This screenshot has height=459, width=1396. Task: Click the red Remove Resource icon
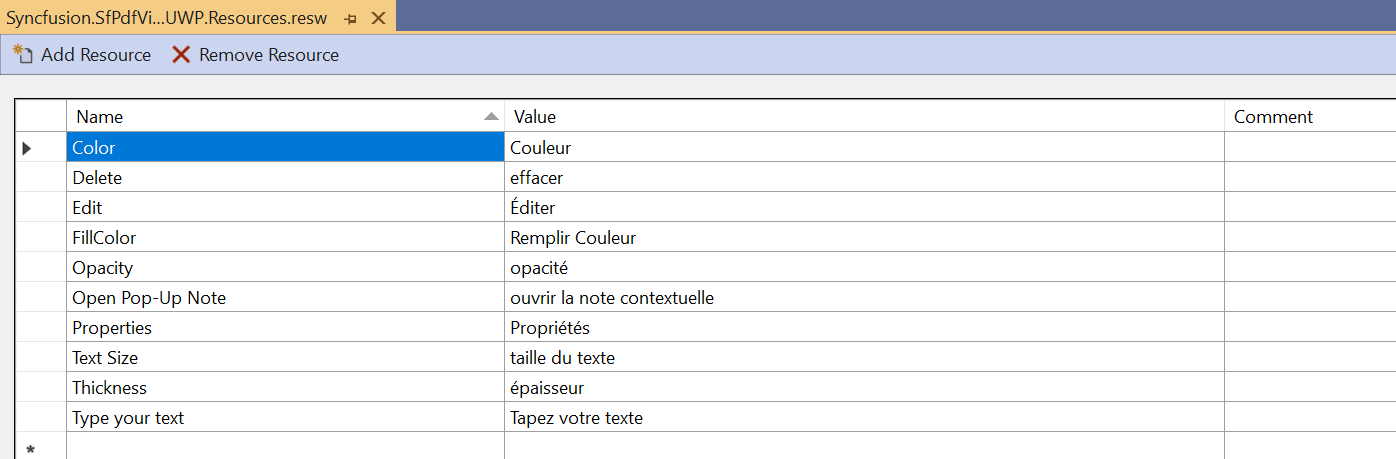(x=181, y=54)
